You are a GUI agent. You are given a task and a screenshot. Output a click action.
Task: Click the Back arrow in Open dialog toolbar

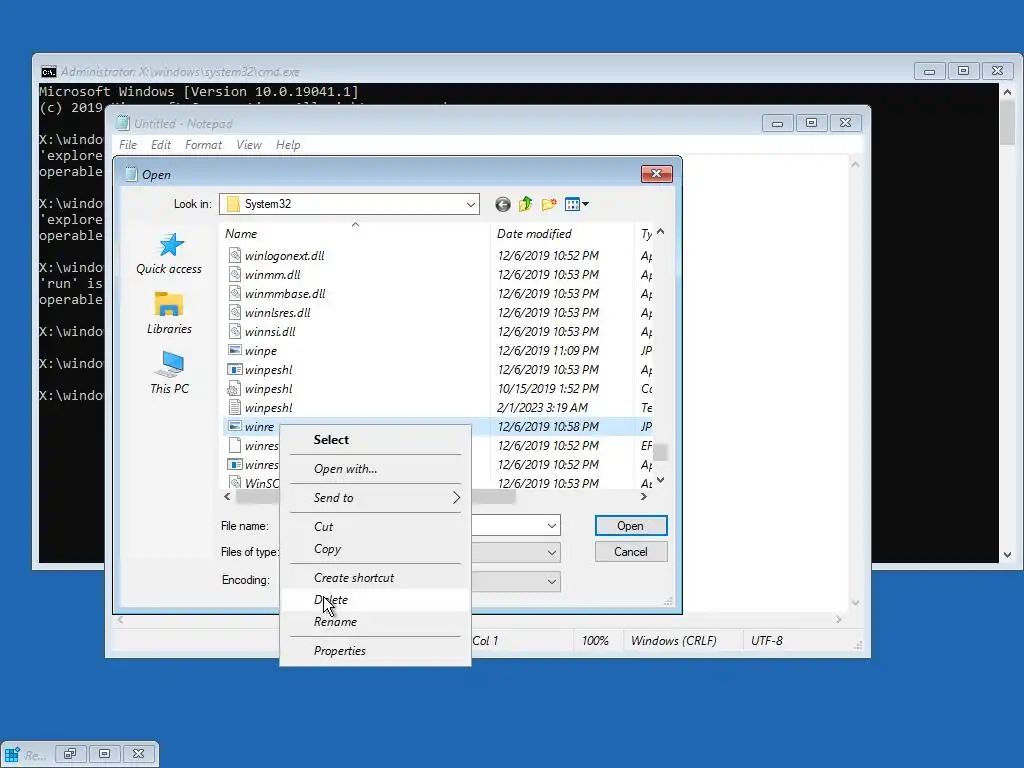(x=502, y=204)
